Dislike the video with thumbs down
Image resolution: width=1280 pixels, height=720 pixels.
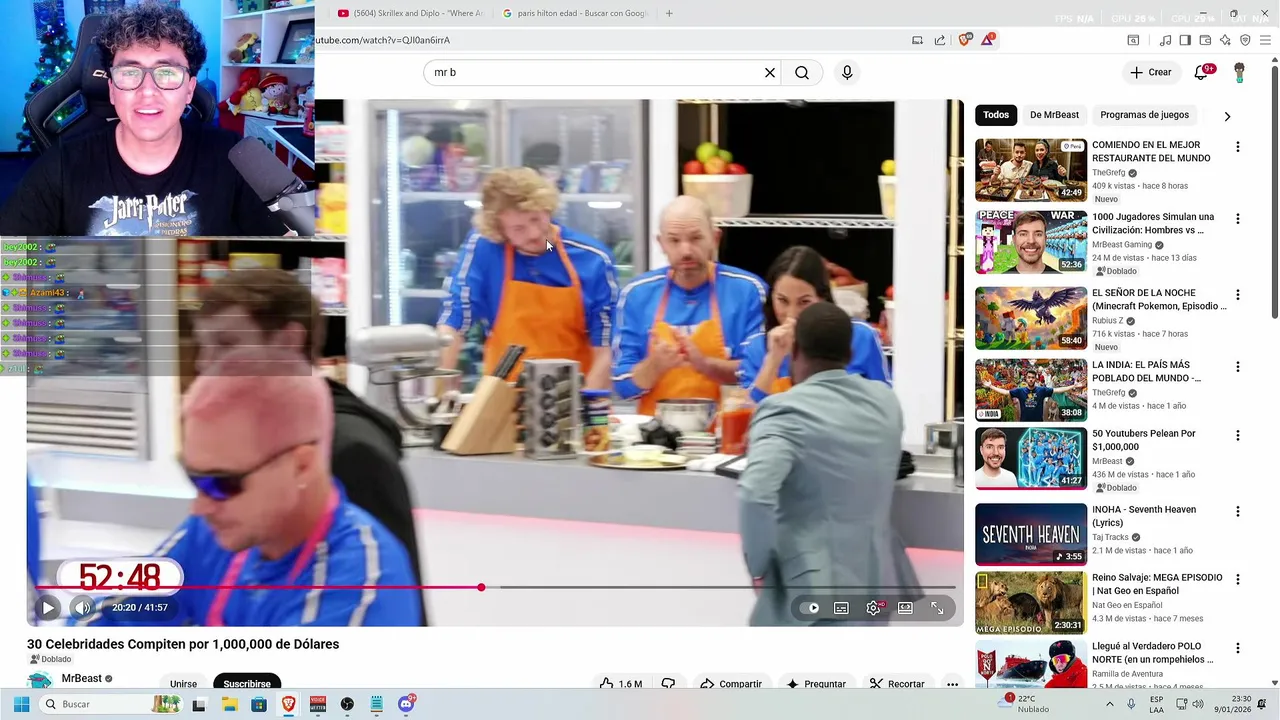point(668,684)
